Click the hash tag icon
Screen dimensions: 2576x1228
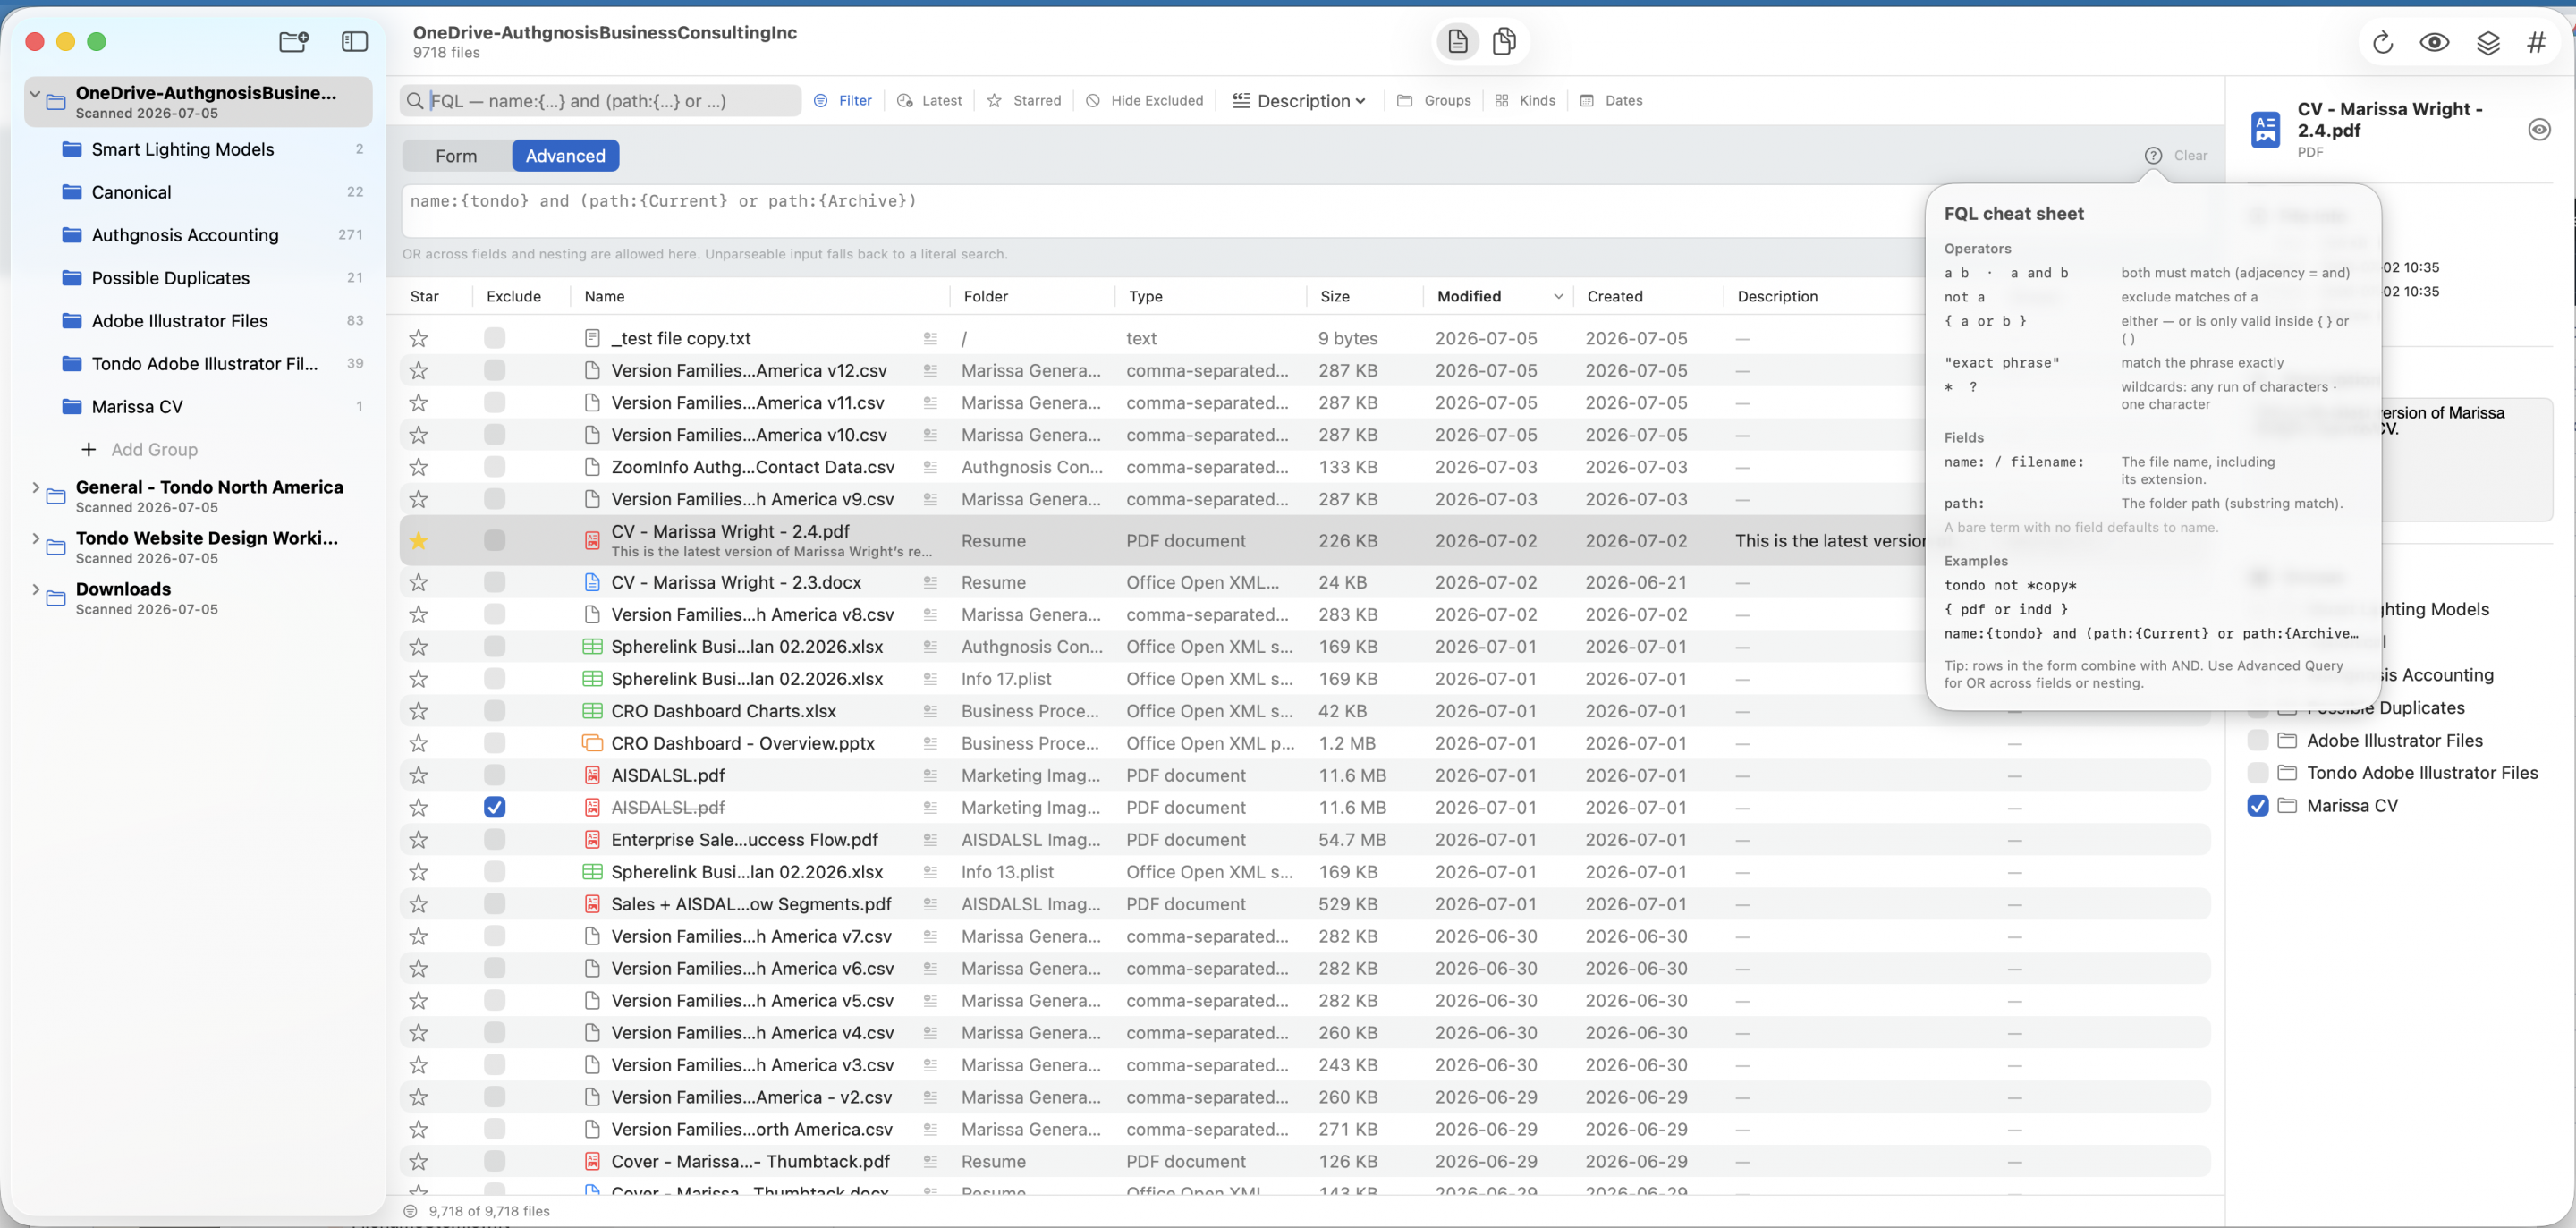click(2537, 42)
